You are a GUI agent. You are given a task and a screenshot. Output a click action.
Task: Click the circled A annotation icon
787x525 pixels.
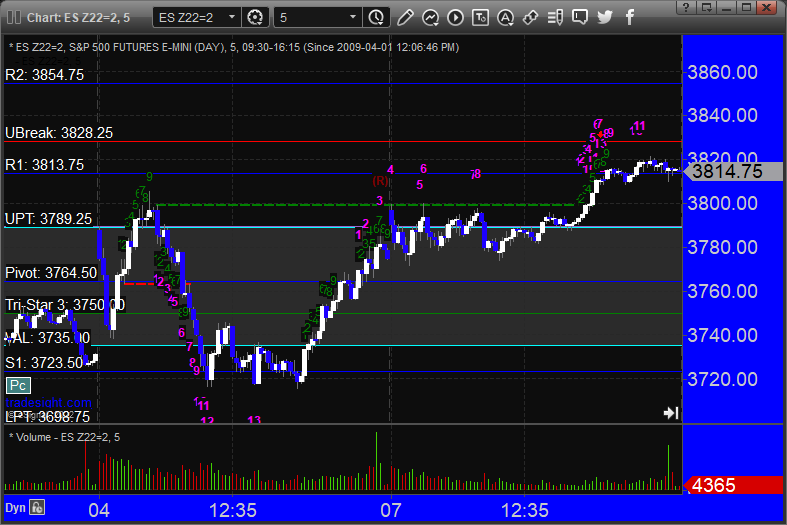[505, 18]
